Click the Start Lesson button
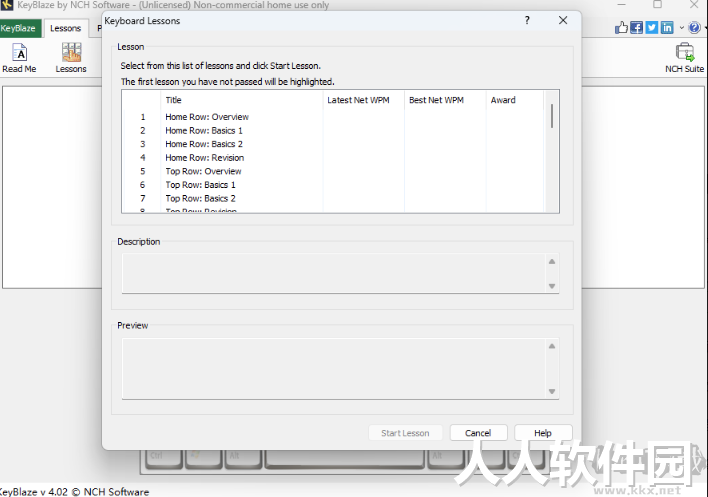The height and width of the screenshot is (497, 708). click(x=405, y=433)
